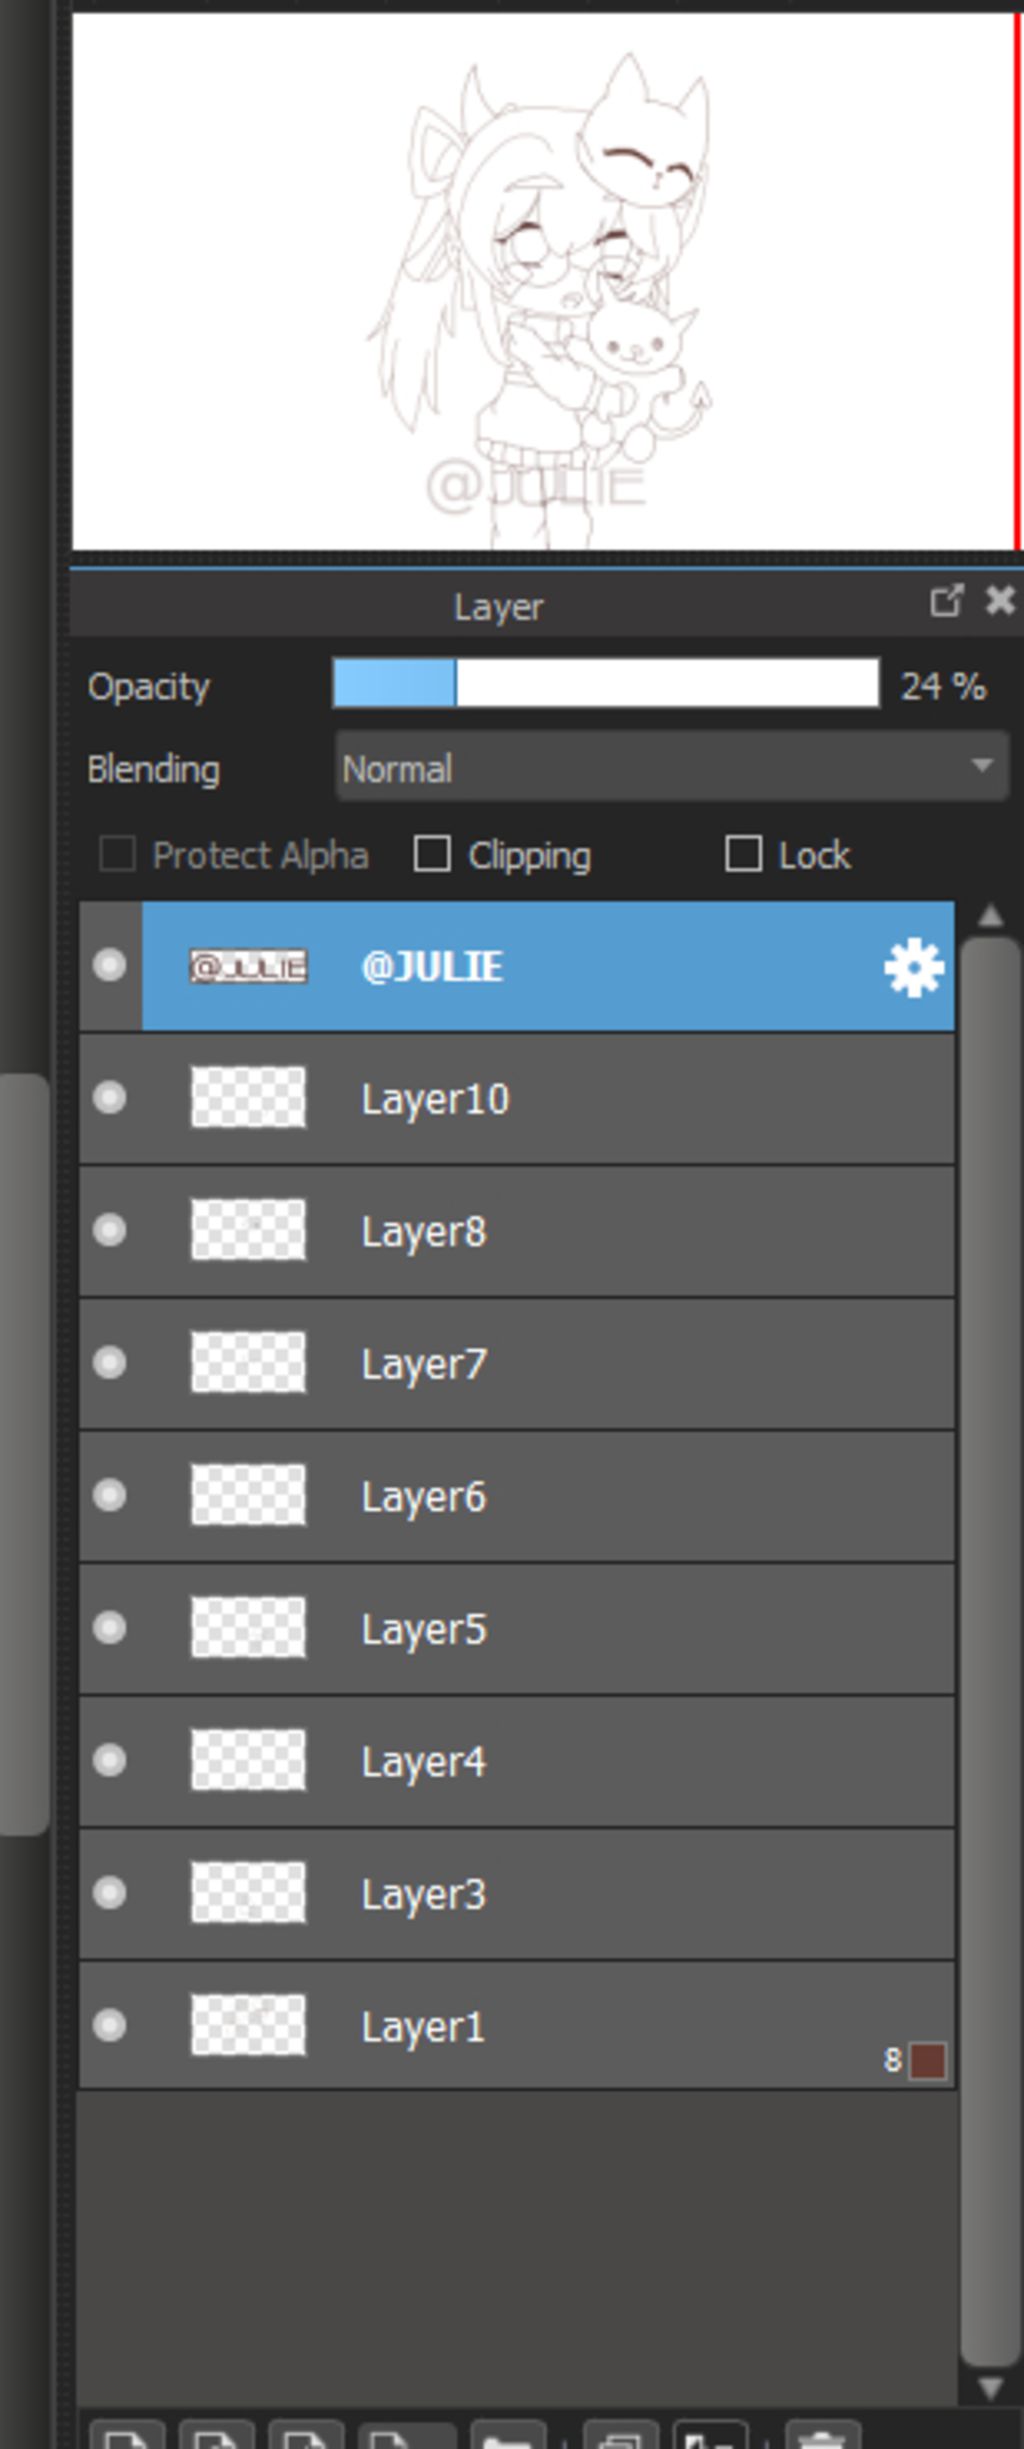Open the Blending mode Normal dropdown

click(x=672, y=767)
